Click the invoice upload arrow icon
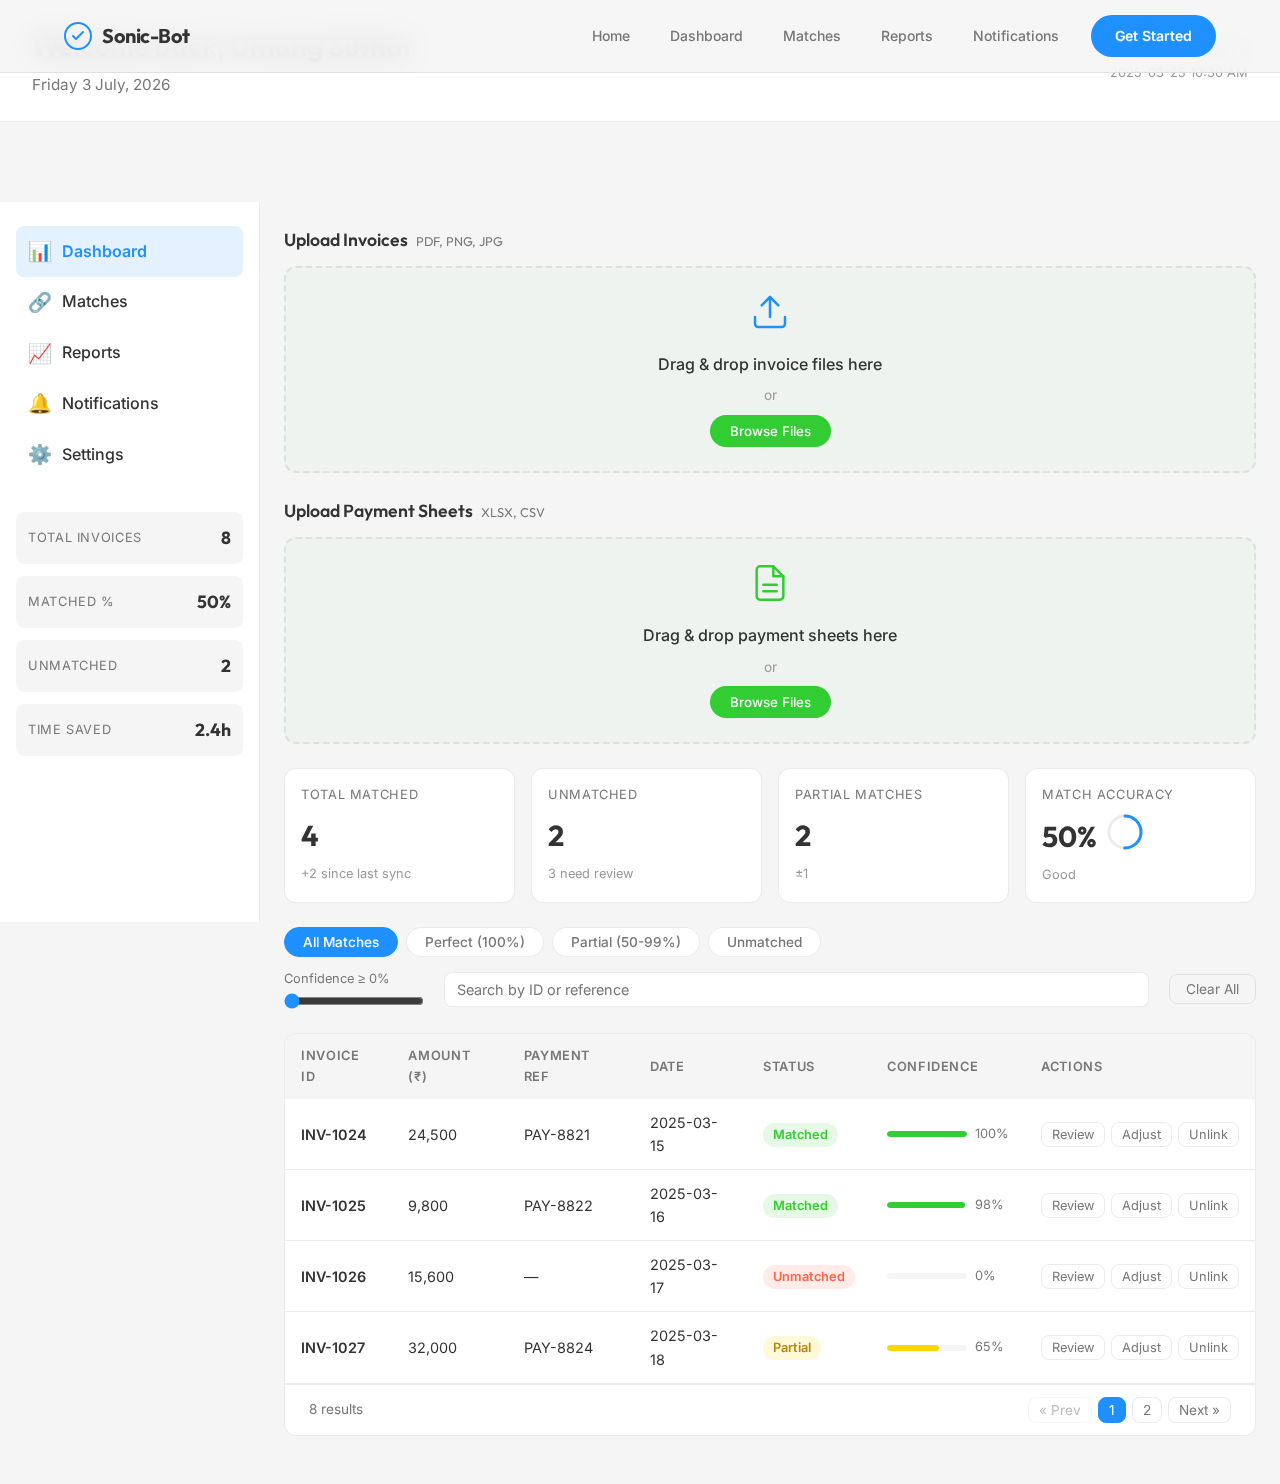The width and height of the screenshot is (1280, 1484). click(x=770, y=312)
